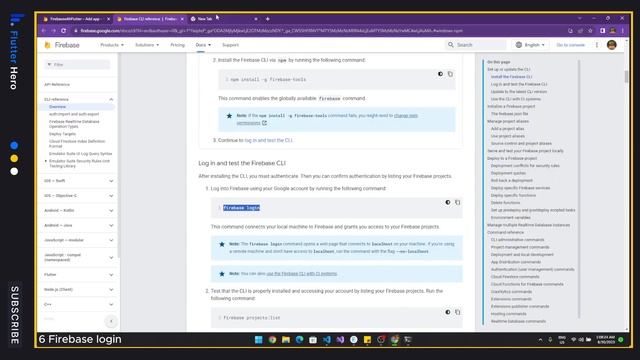Image resolution: width=640 pixels, height=360 pixels.
Task: Open the Chrome three-dot menu
Action: pos(623,31)
